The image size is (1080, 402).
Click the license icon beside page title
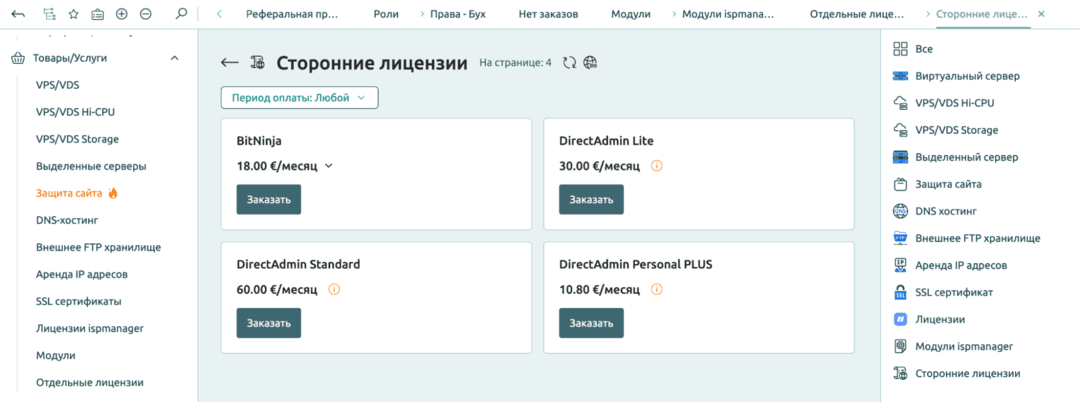[258, 63]
